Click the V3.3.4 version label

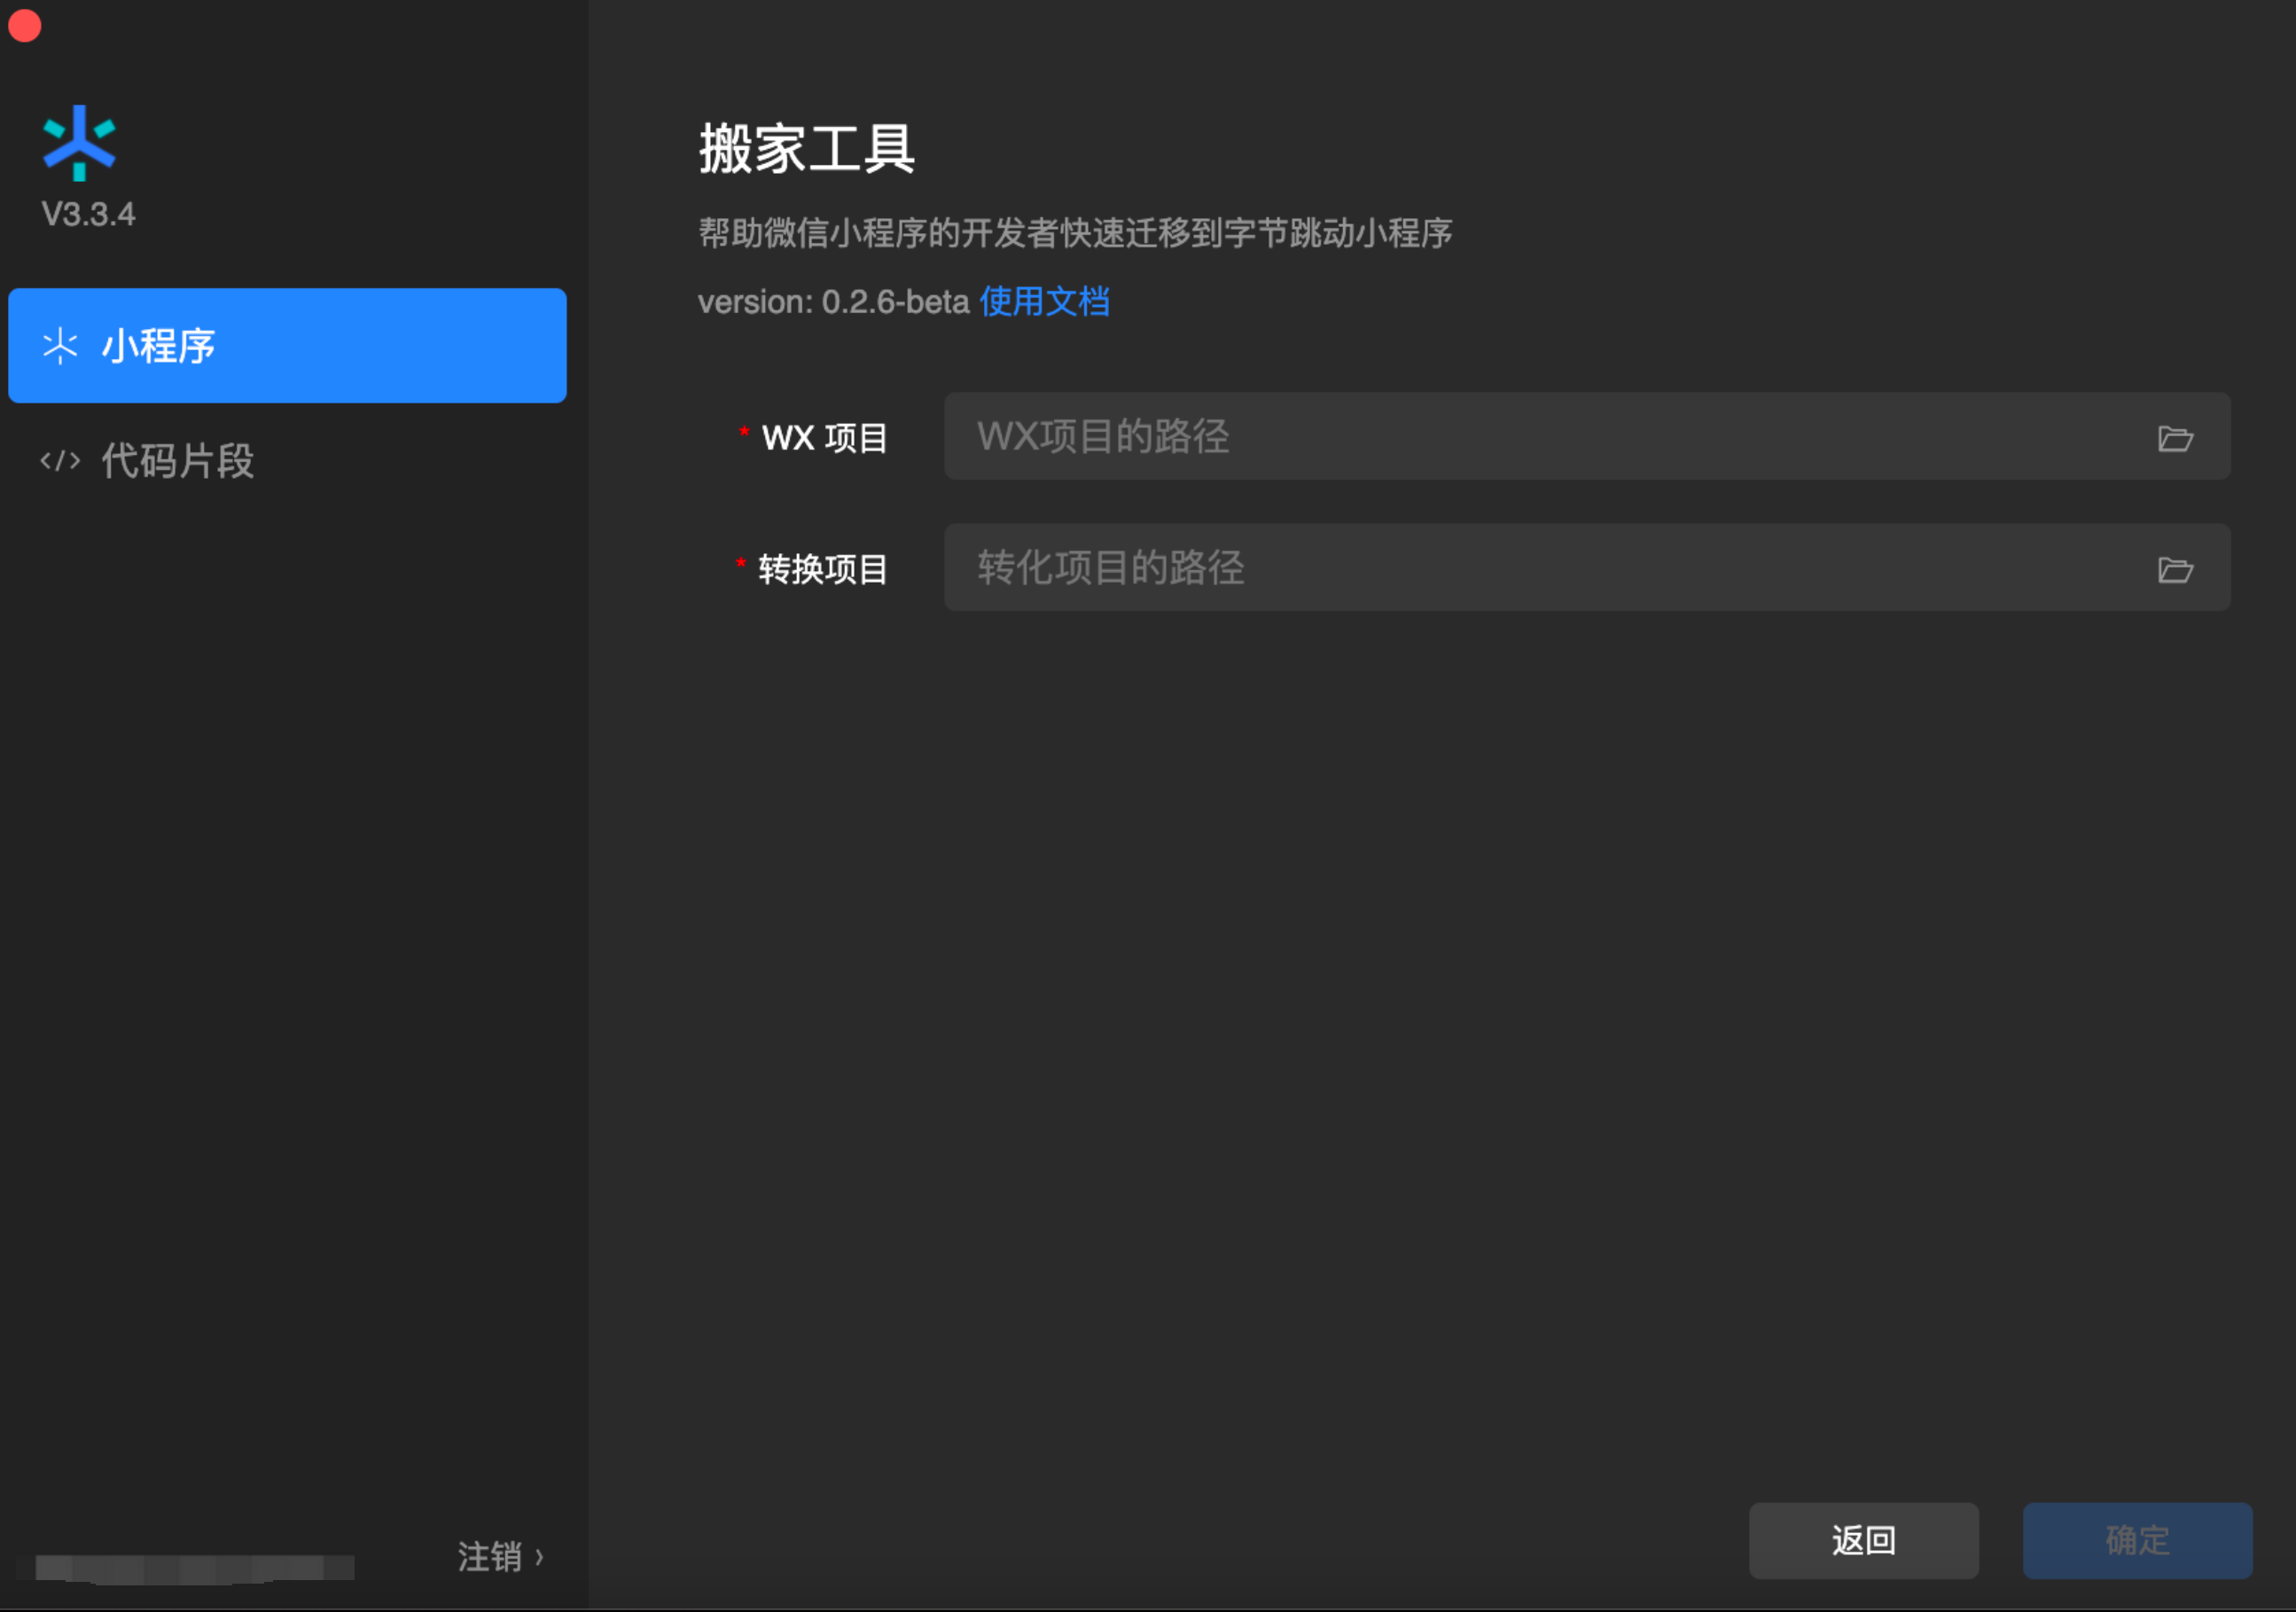[88, 214]
